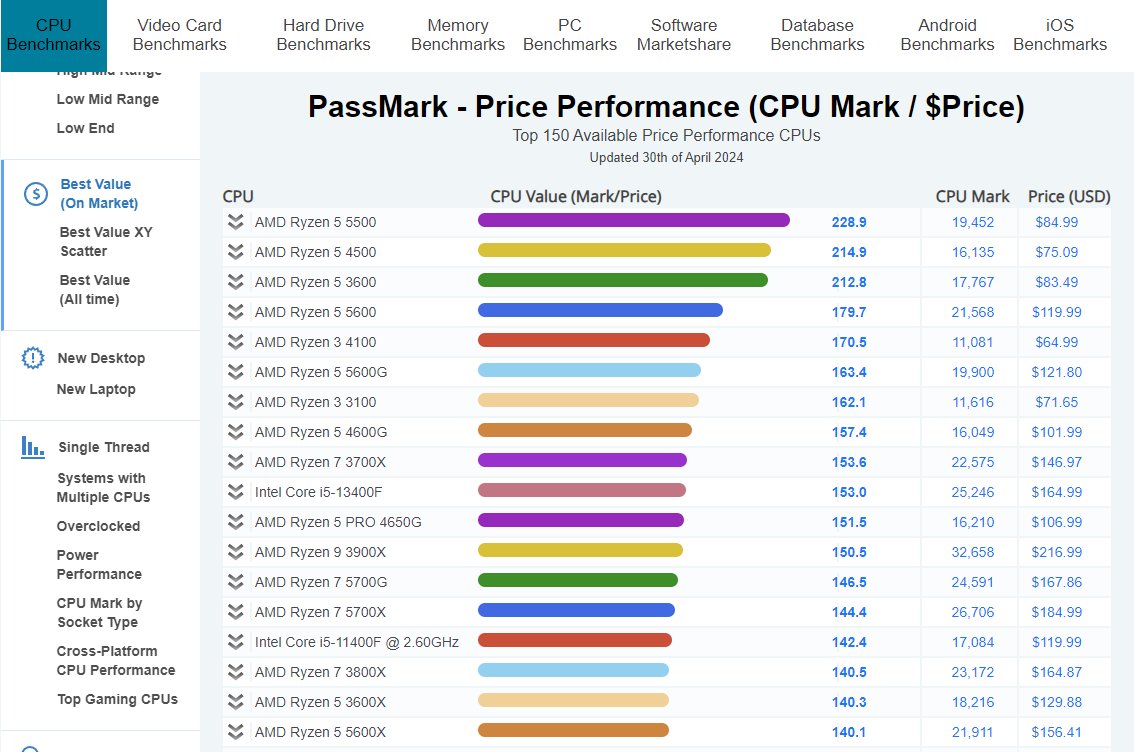Go to Memory Benchmarks tab
Image resolution: width=1134 pixels, height=752 pixels.
pyautogui.click(x=458, y=35)
